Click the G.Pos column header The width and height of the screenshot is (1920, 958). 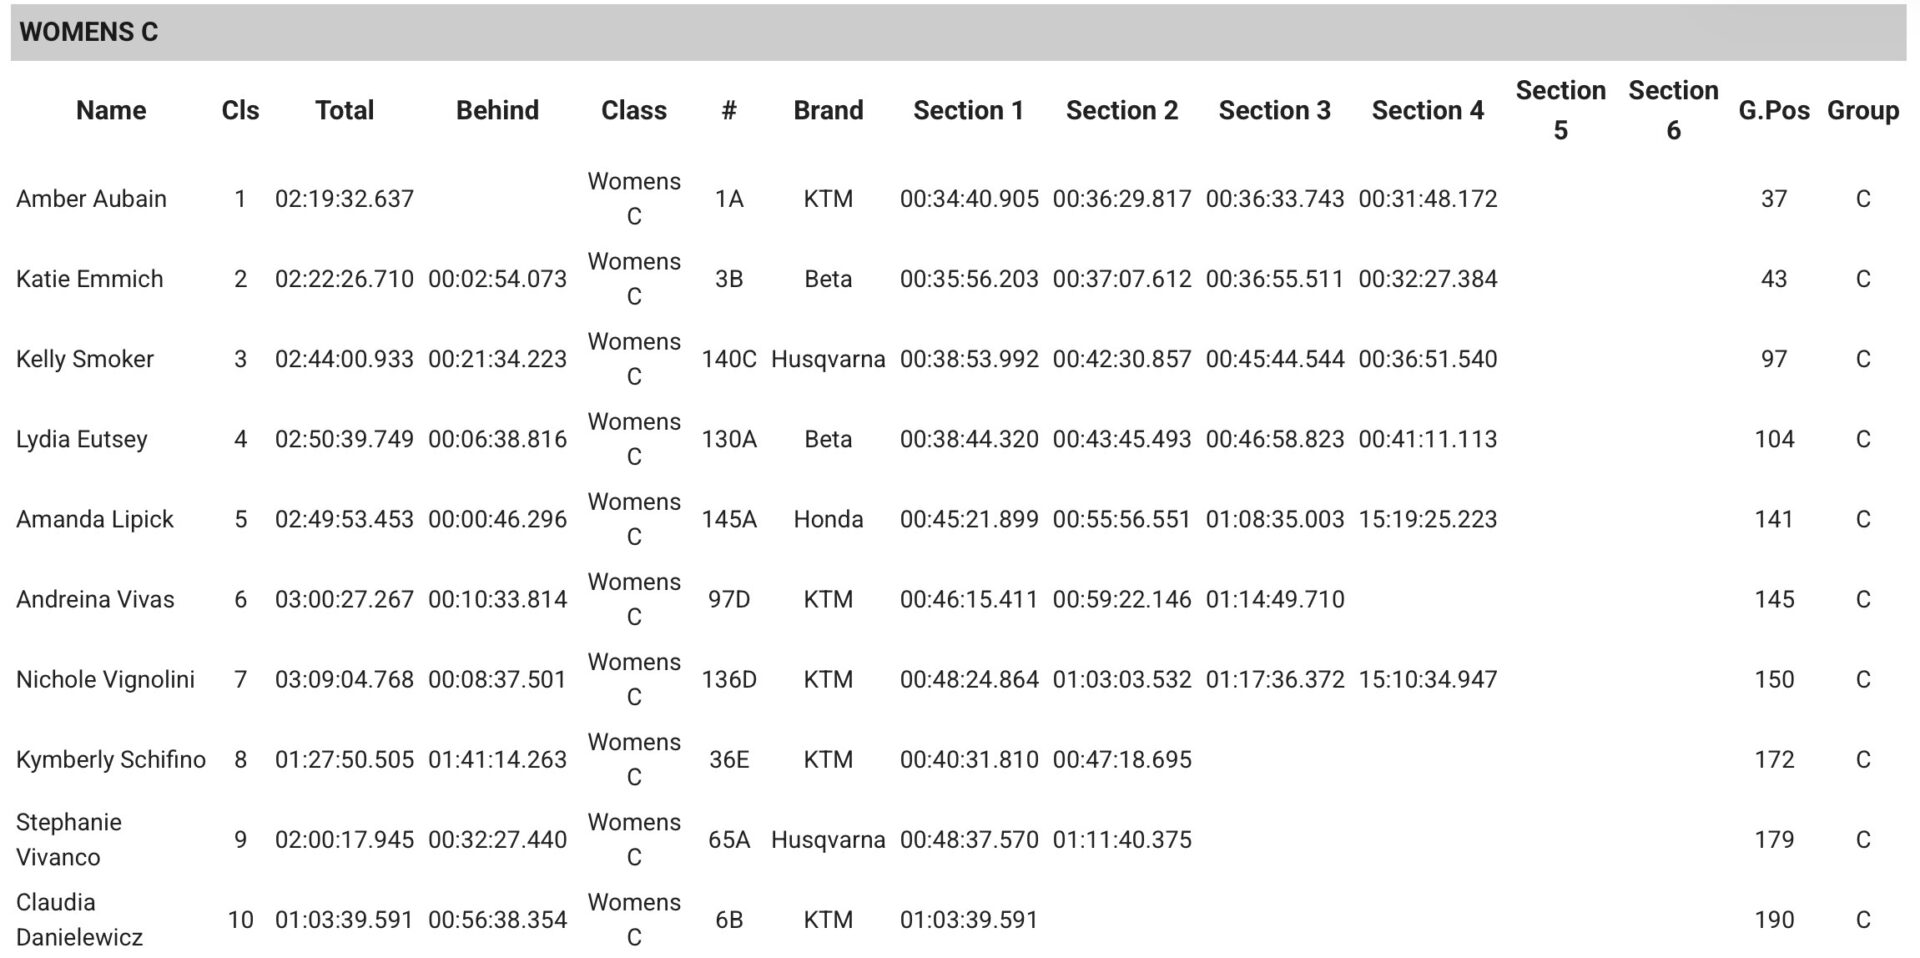pyautogui.click(x=1773, y=110)
